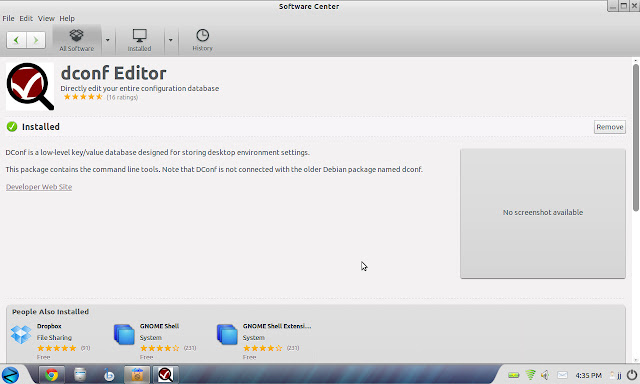Click the battery indicator in tray
This screenshot has height=384, width=640.
(513, 375)
